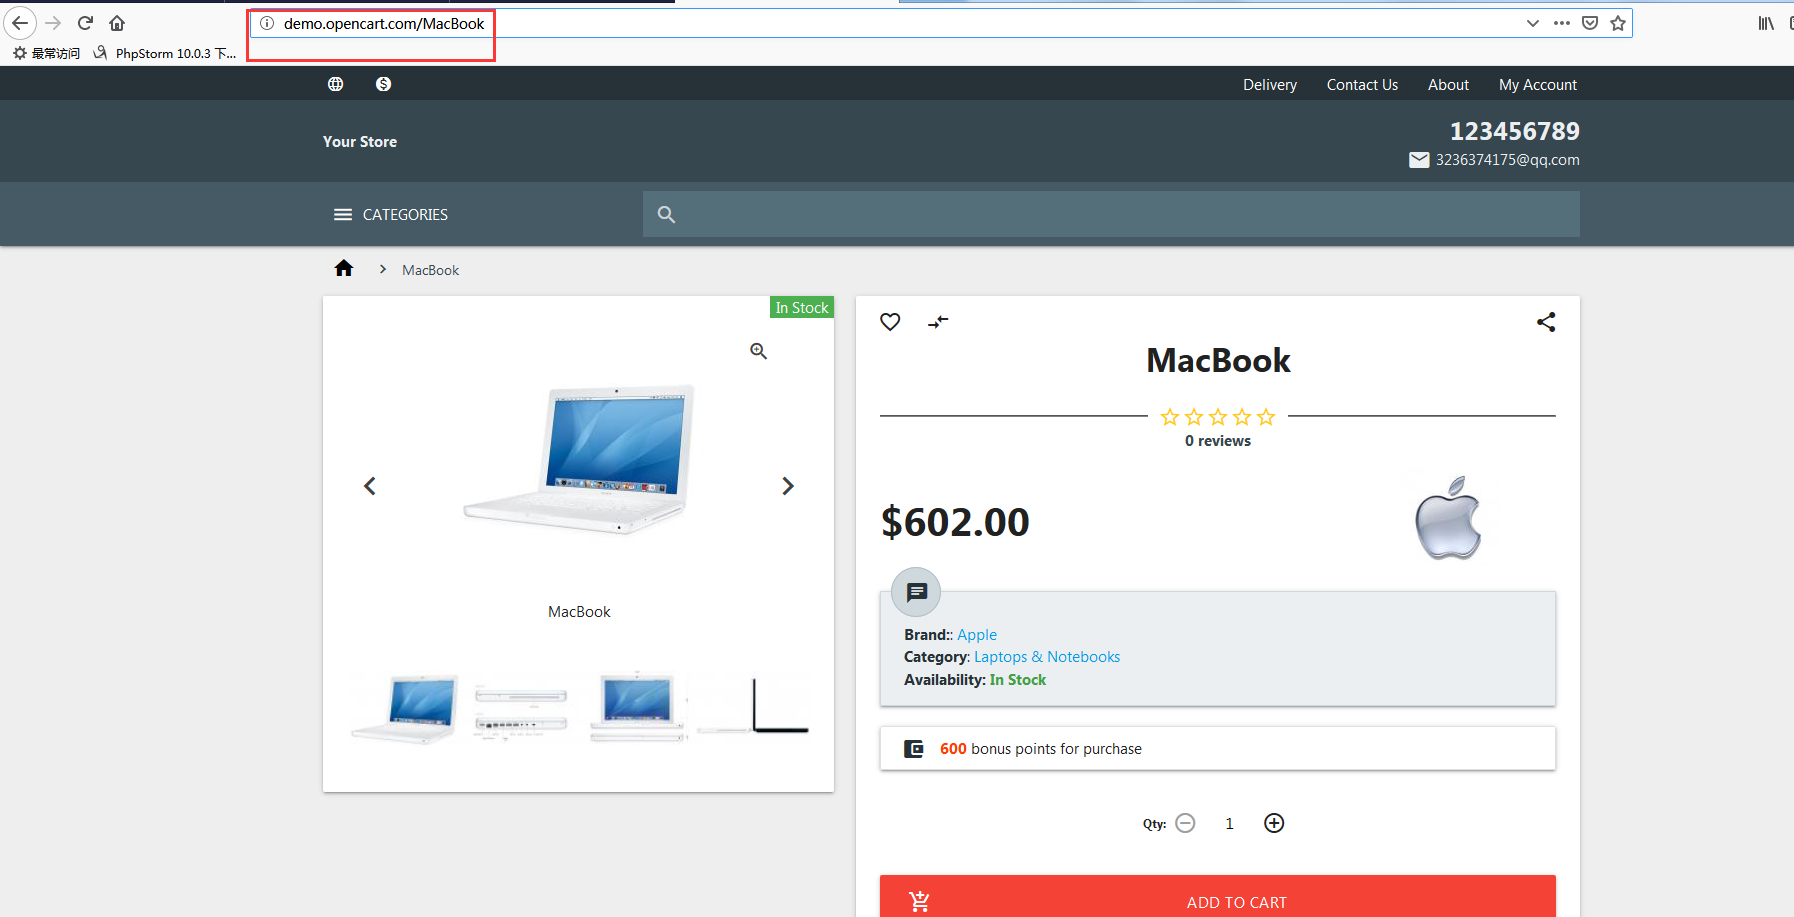Click the site info icon in the address bar

pyautogui.click(x=267, y=23)
